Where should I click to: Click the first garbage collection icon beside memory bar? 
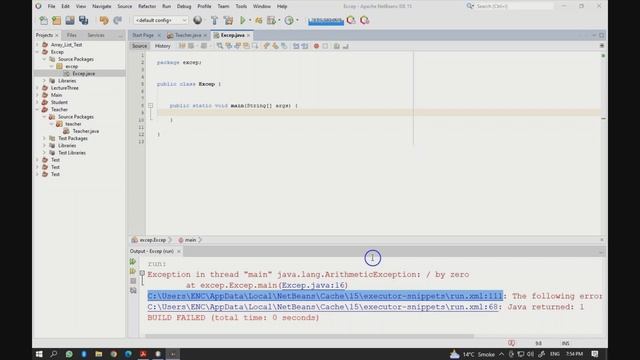point(351,20)
